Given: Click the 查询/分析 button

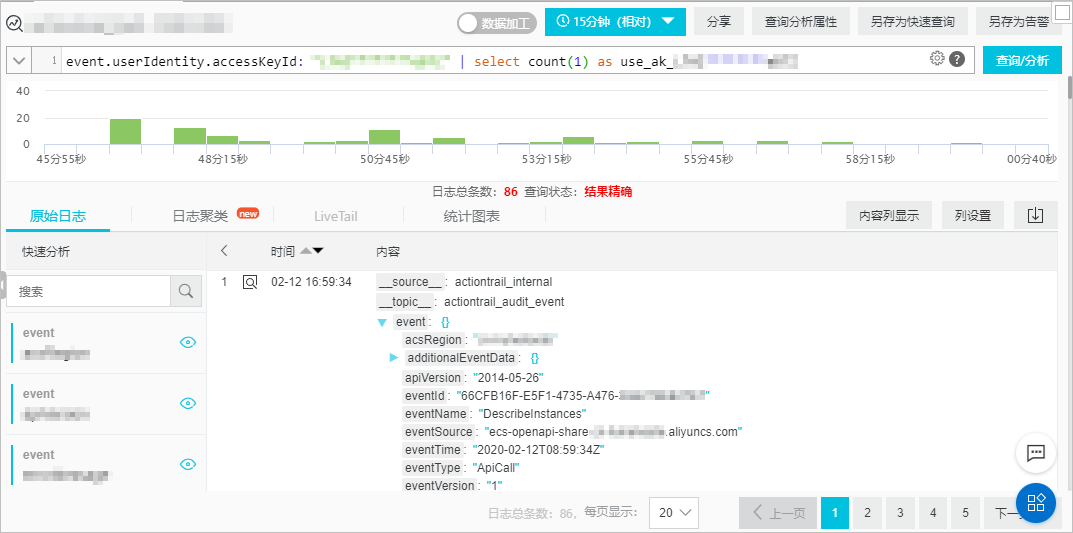Looking at the screenshot, I should tap(1022, 60).
